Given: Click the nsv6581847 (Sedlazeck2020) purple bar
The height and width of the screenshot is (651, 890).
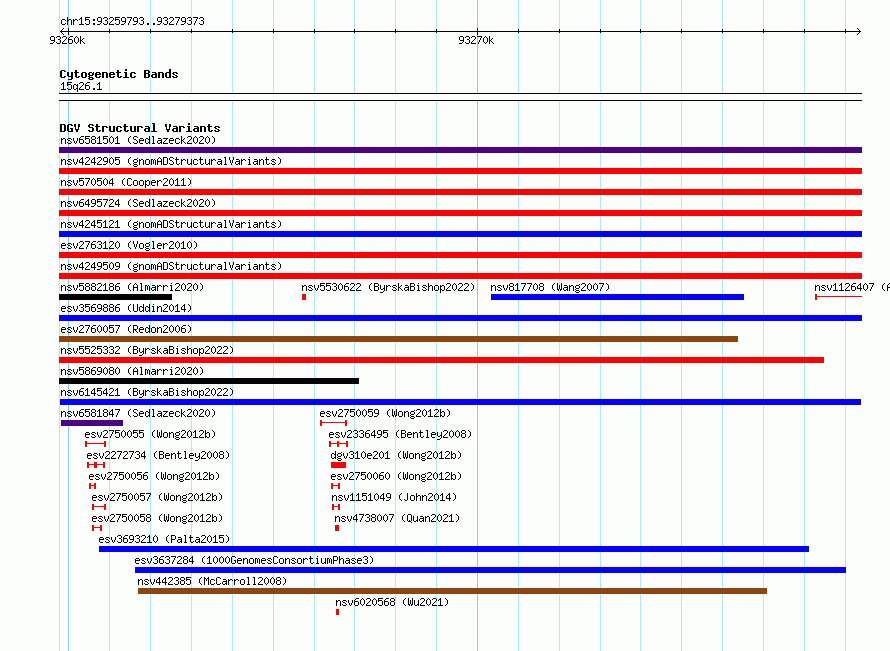Looking at the screenshot, I should (92, 423).
